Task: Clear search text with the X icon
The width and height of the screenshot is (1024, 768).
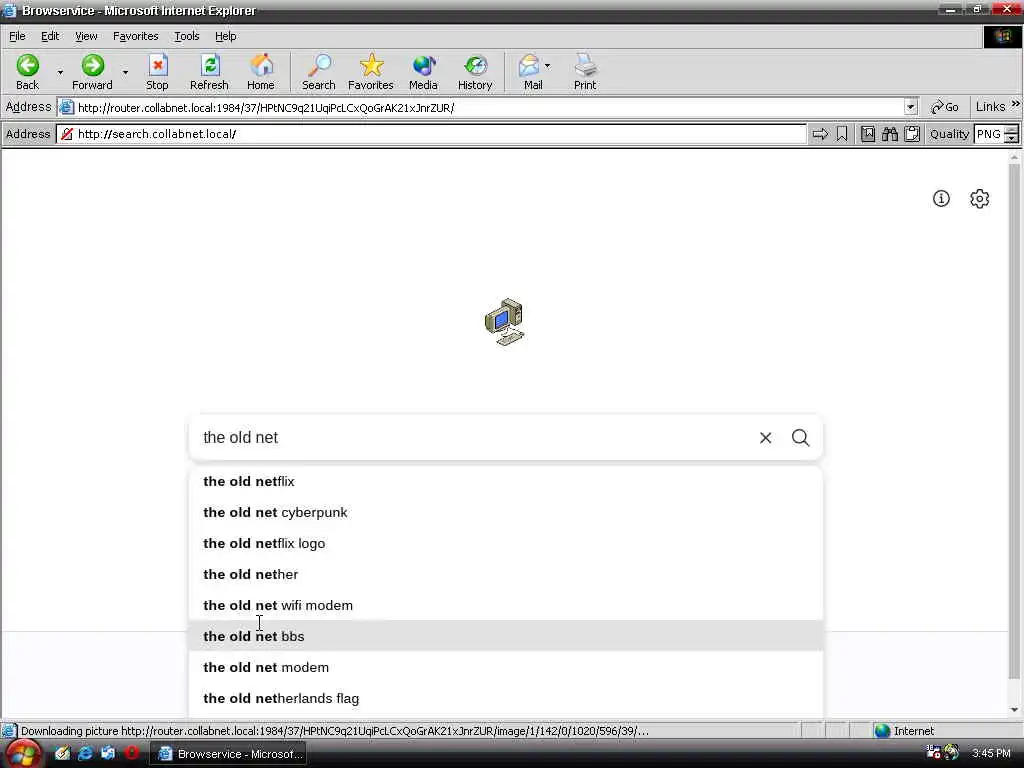Action: (x=765, y=438)
